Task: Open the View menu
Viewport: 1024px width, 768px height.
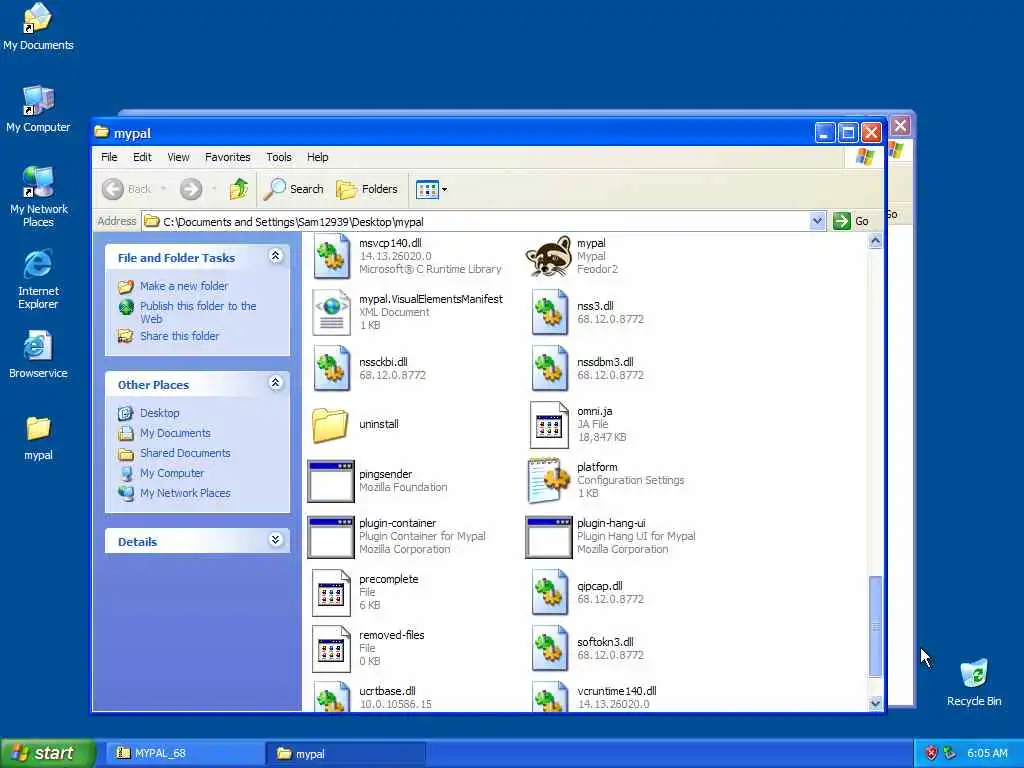Action: click(178, 157)
